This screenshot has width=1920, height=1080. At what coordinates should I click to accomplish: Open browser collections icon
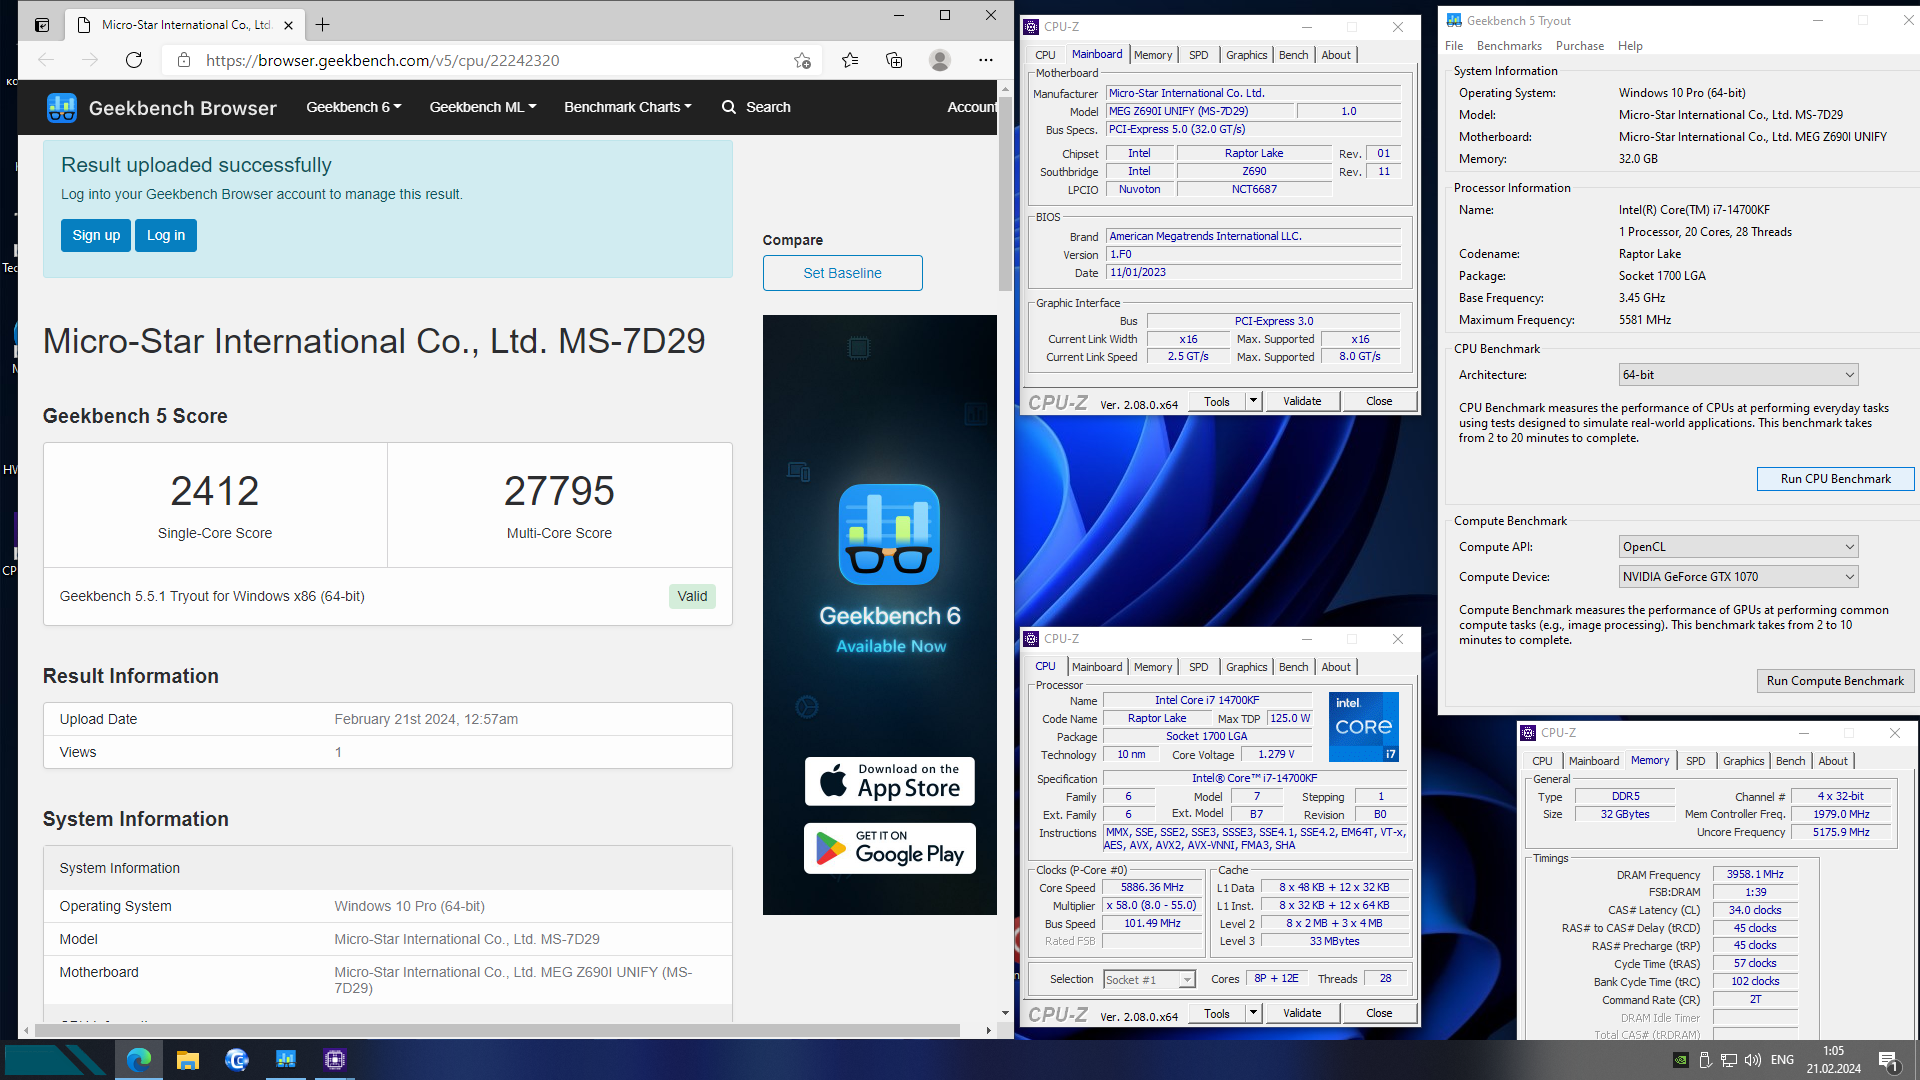click(x=894, y=60)
